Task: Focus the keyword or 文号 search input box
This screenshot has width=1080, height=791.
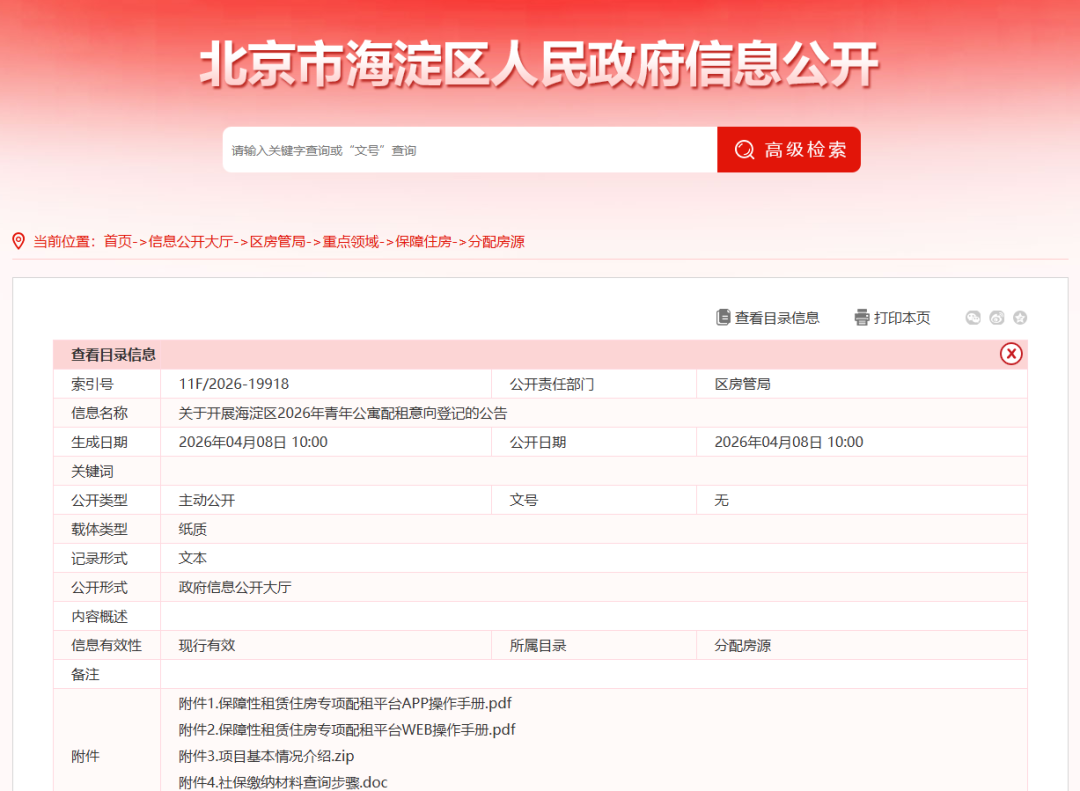Action: point(469,150)
